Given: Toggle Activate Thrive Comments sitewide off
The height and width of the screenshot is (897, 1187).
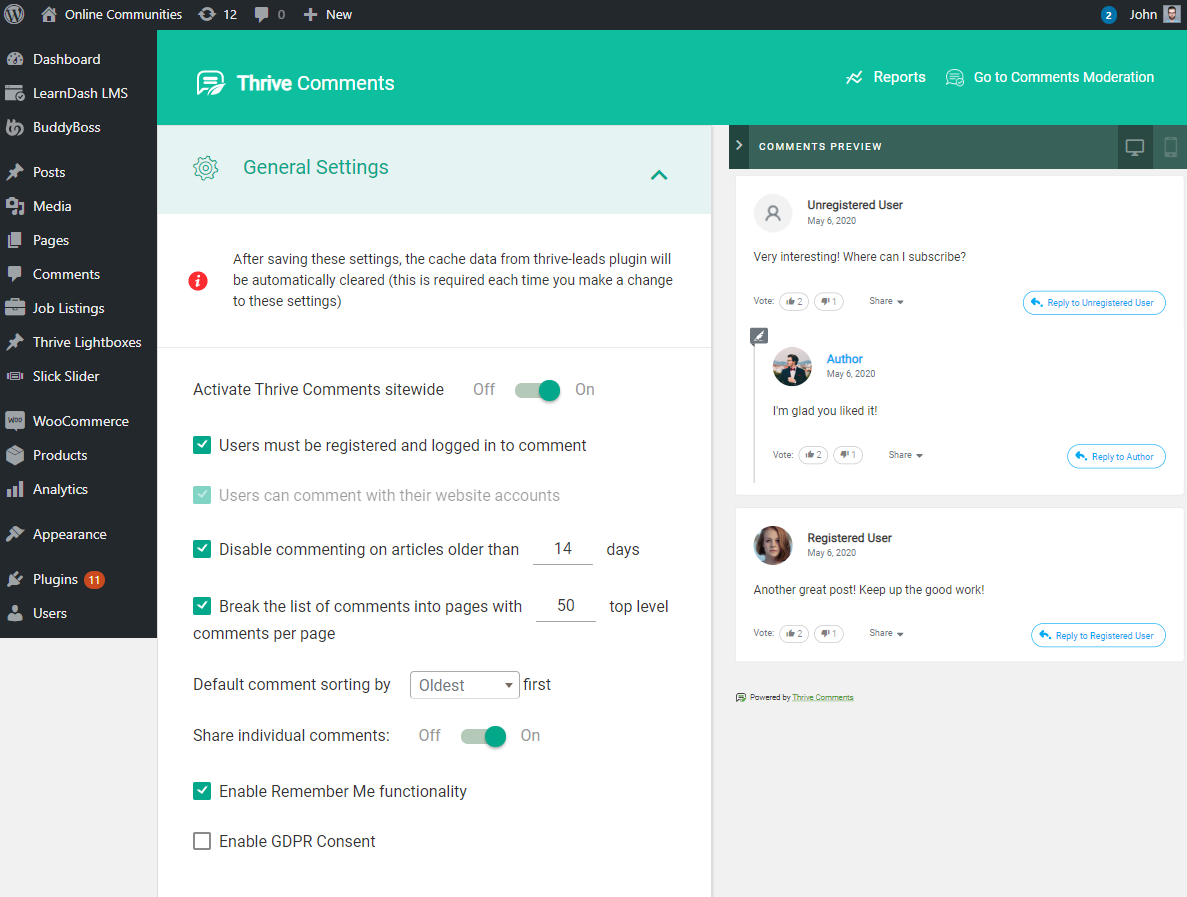Looking at the screenshot, I should tap(537, 390).
